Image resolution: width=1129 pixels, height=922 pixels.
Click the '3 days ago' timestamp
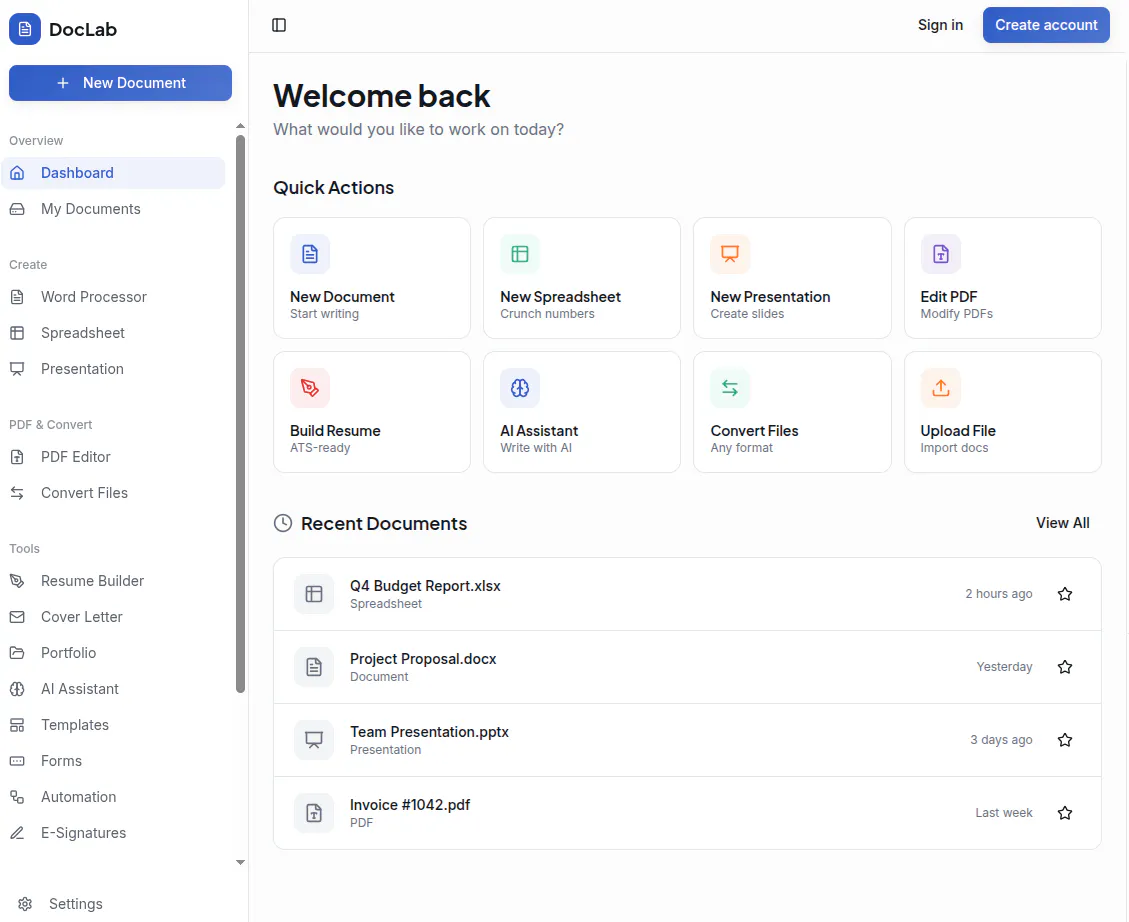point(1001,740)
